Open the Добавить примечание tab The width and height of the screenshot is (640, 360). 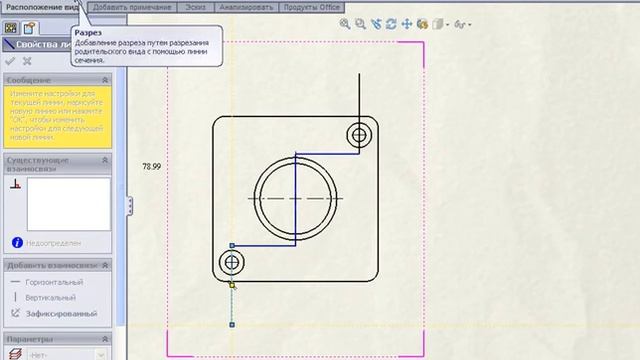click(132, 7)
